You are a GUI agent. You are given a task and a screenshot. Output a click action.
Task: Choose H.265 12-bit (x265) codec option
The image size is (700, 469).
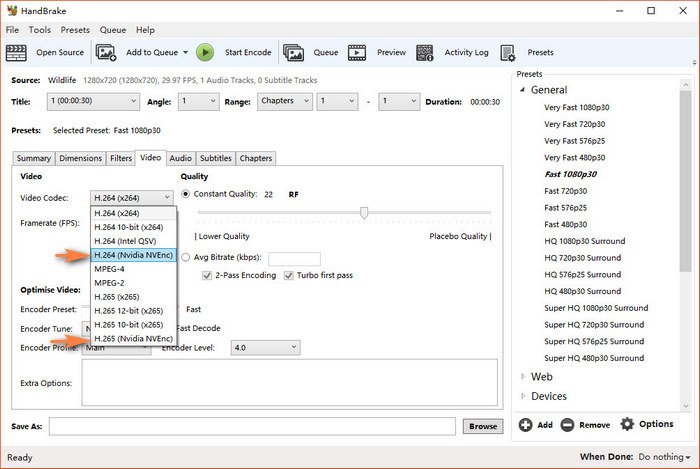pos(133,311)
